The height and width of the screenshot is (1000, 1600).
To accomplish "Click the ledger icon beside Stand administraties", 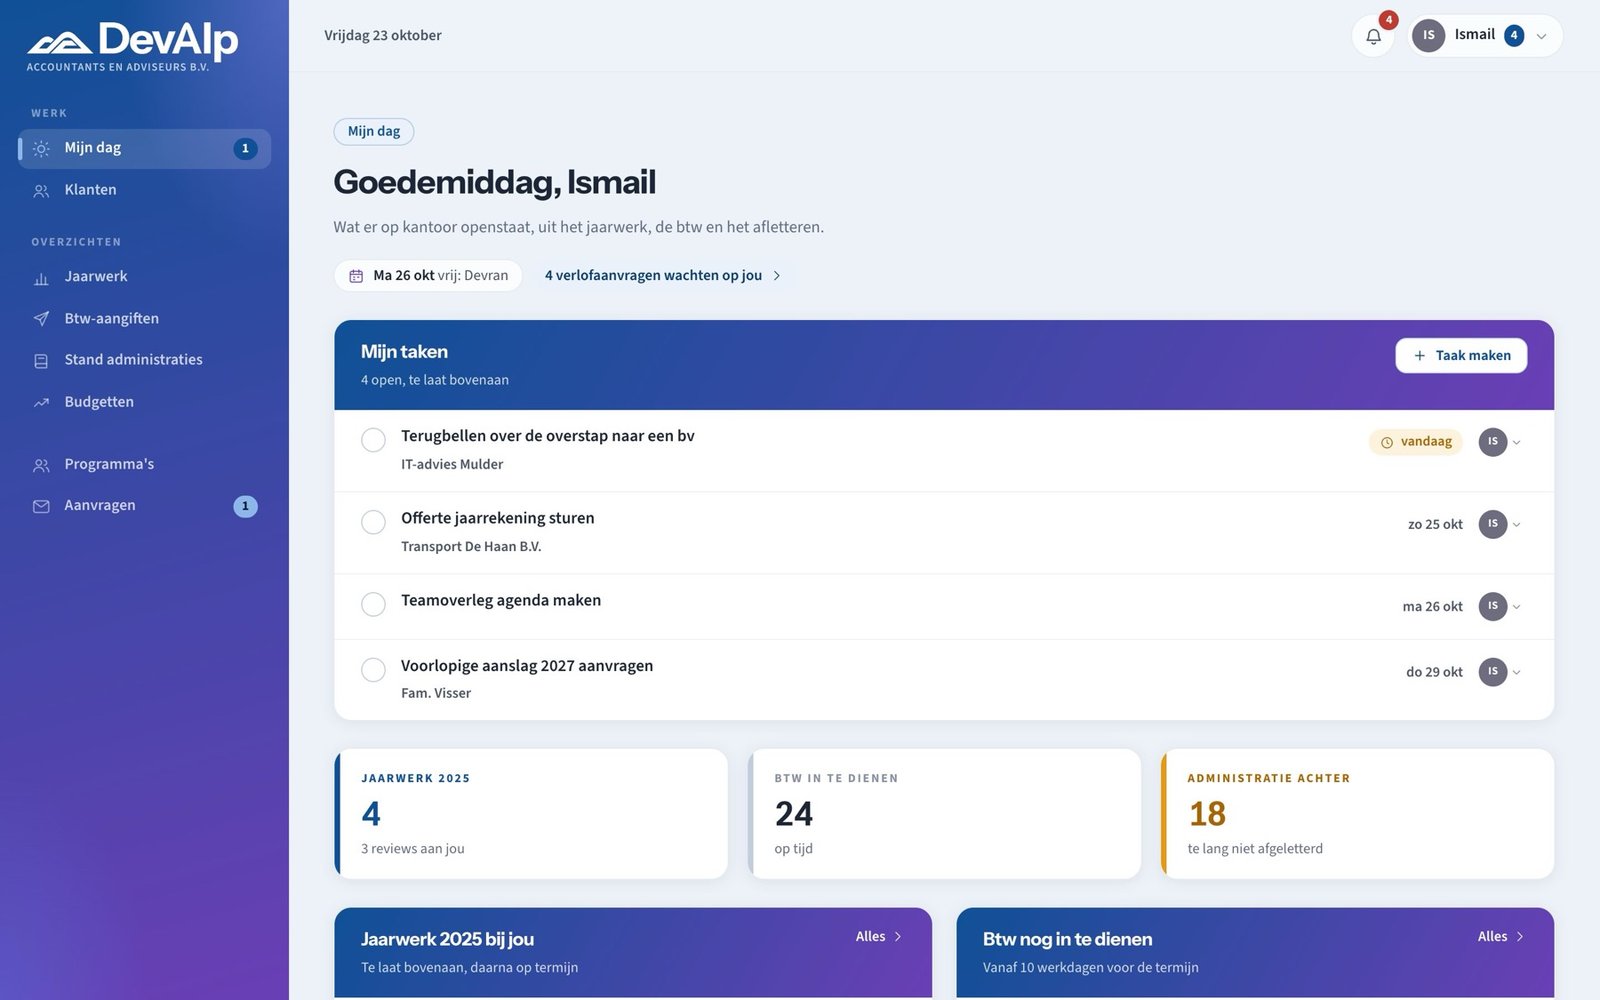I will (x=41, y=360).
